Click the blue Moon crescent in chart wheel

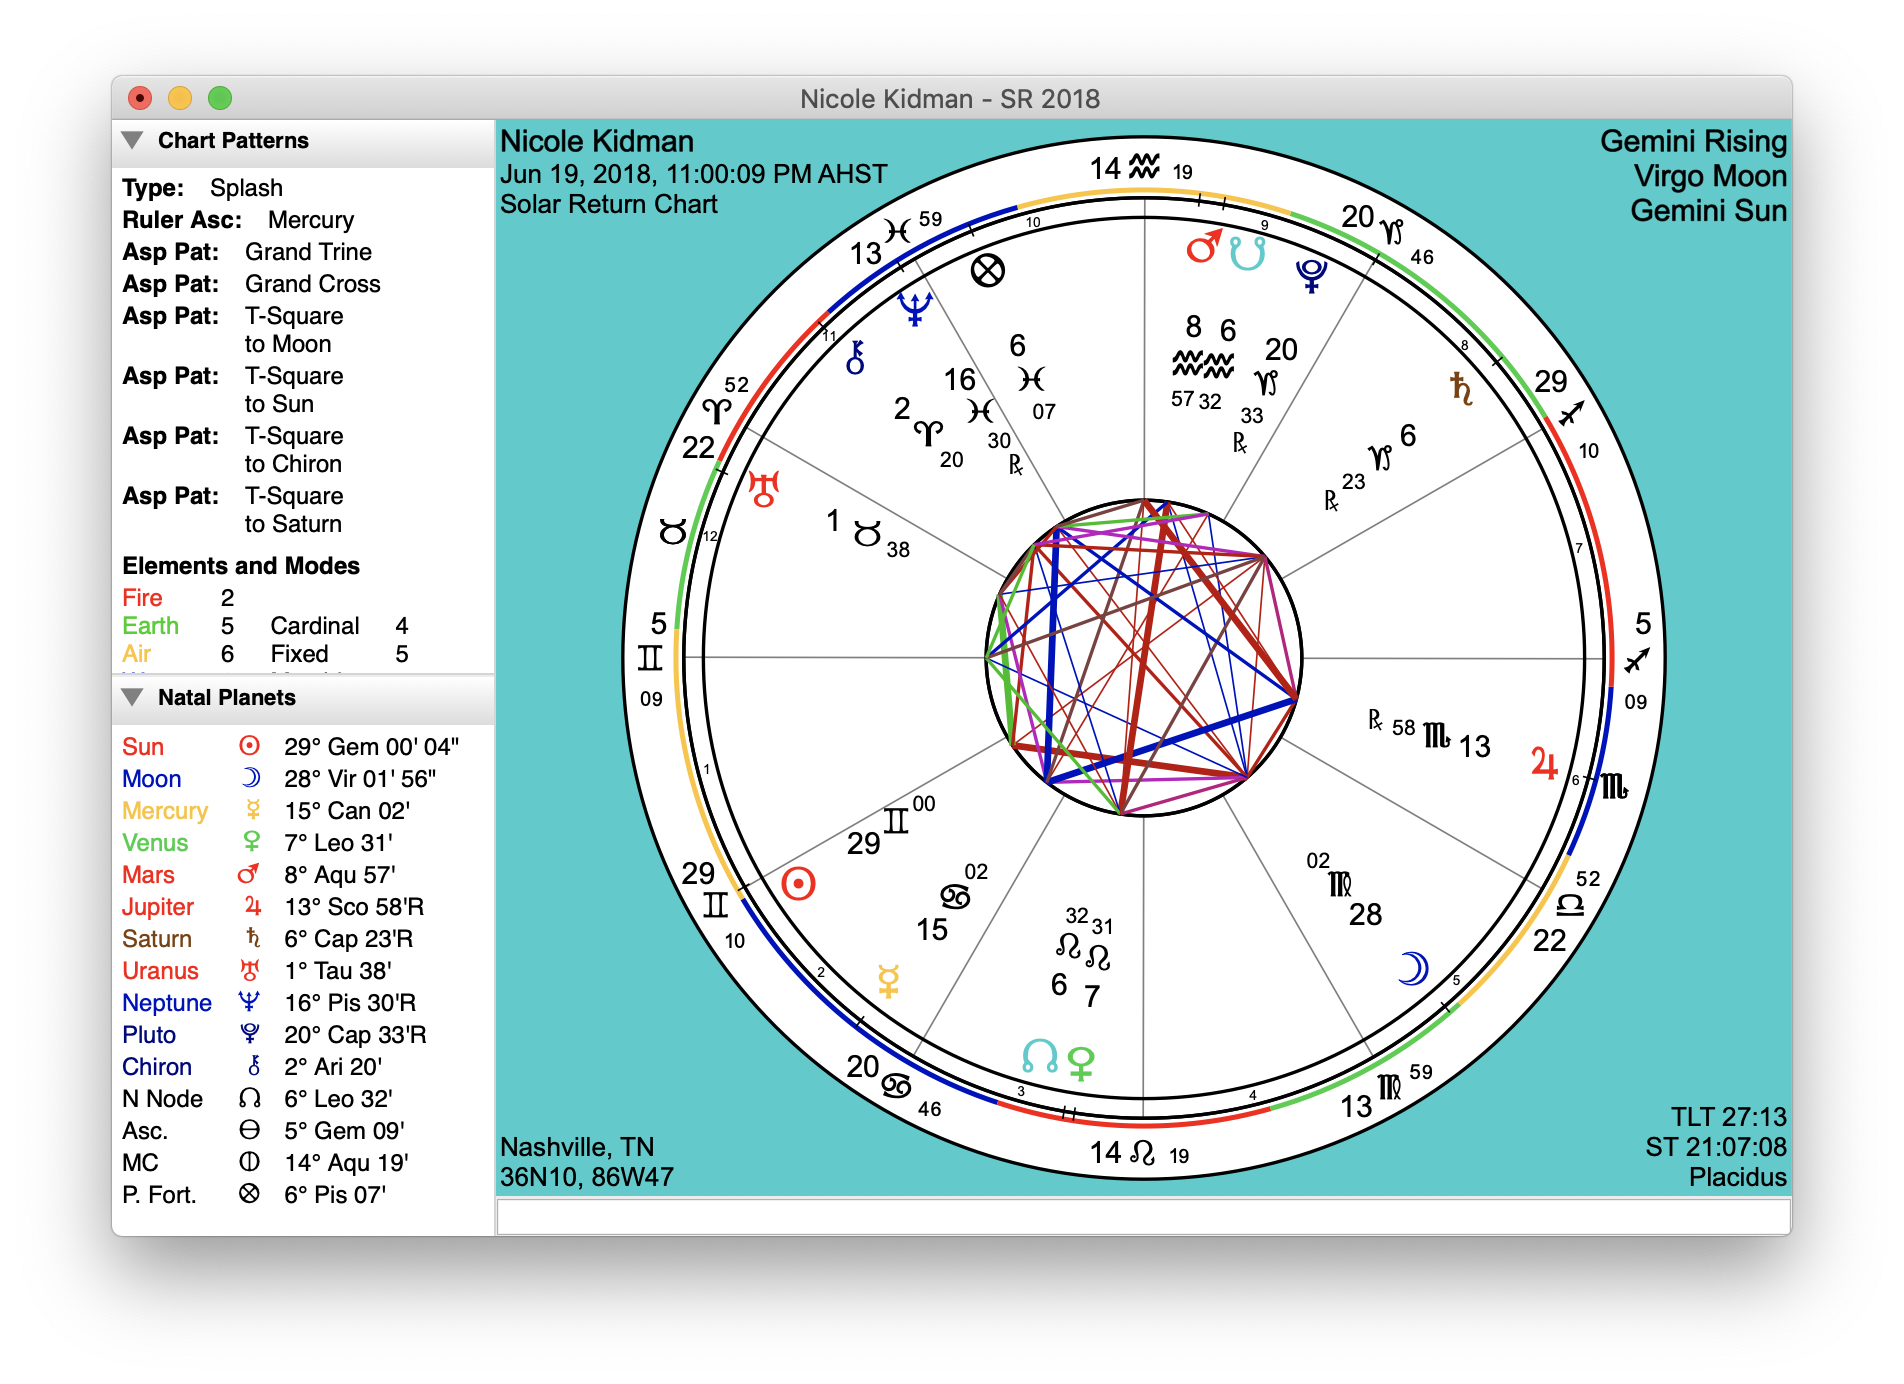1413,968
